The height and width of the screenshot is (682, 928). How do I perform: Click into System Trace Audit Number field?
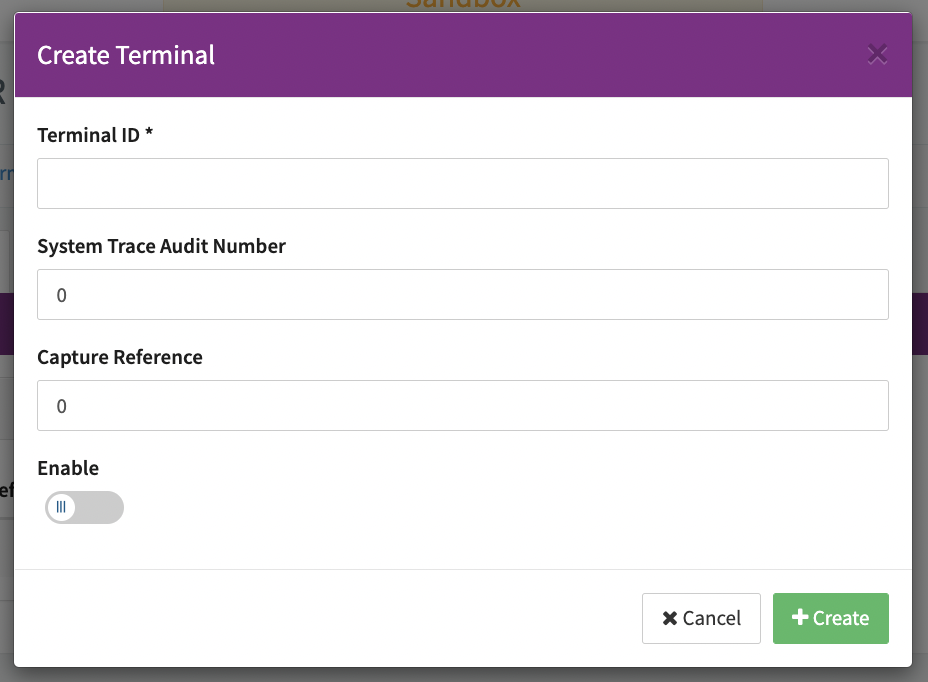coord(462,294)
